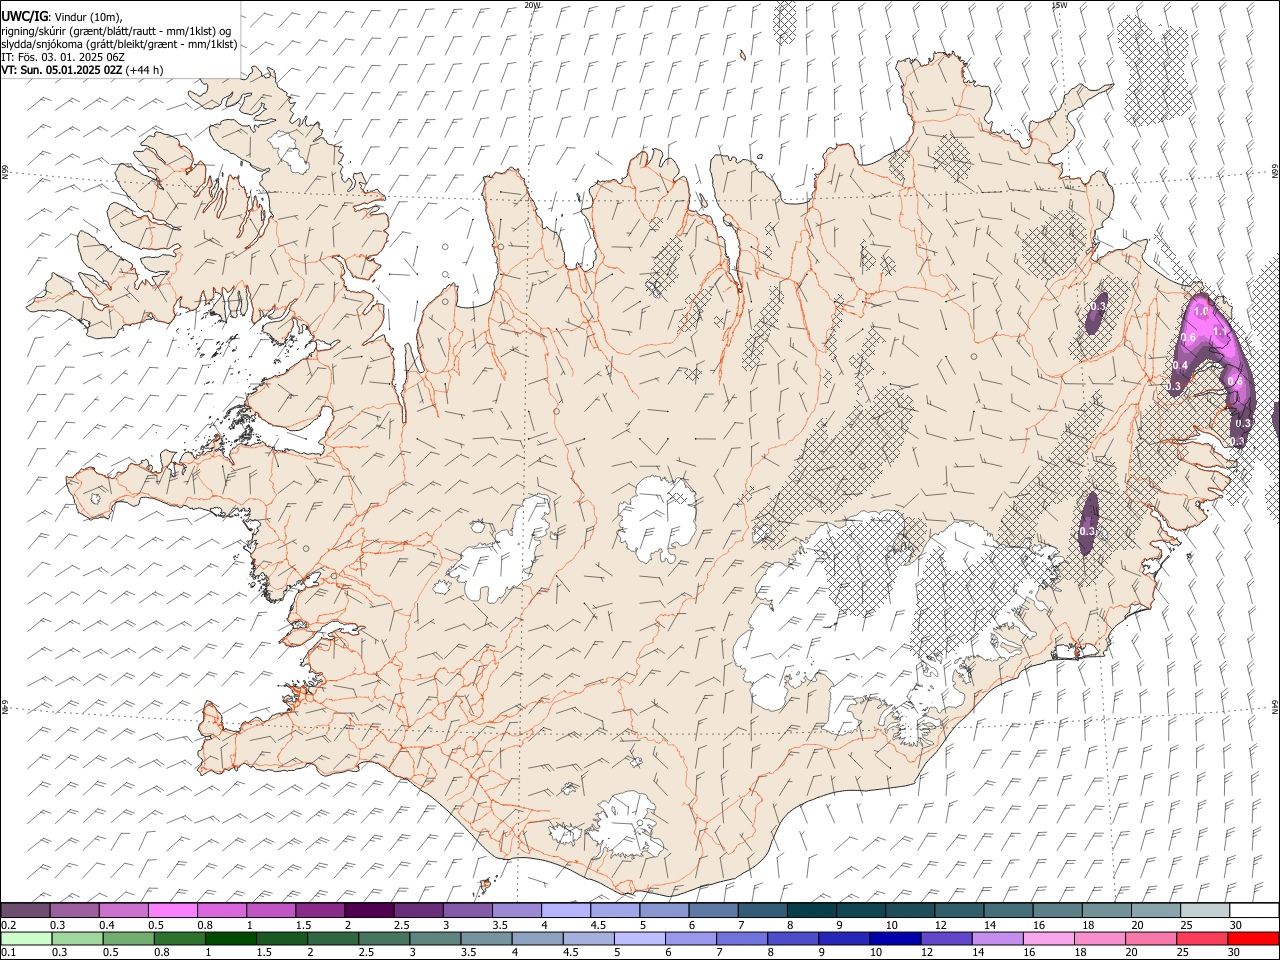Click the navy blue 10–12 rain legend swatch

point(895,938)
